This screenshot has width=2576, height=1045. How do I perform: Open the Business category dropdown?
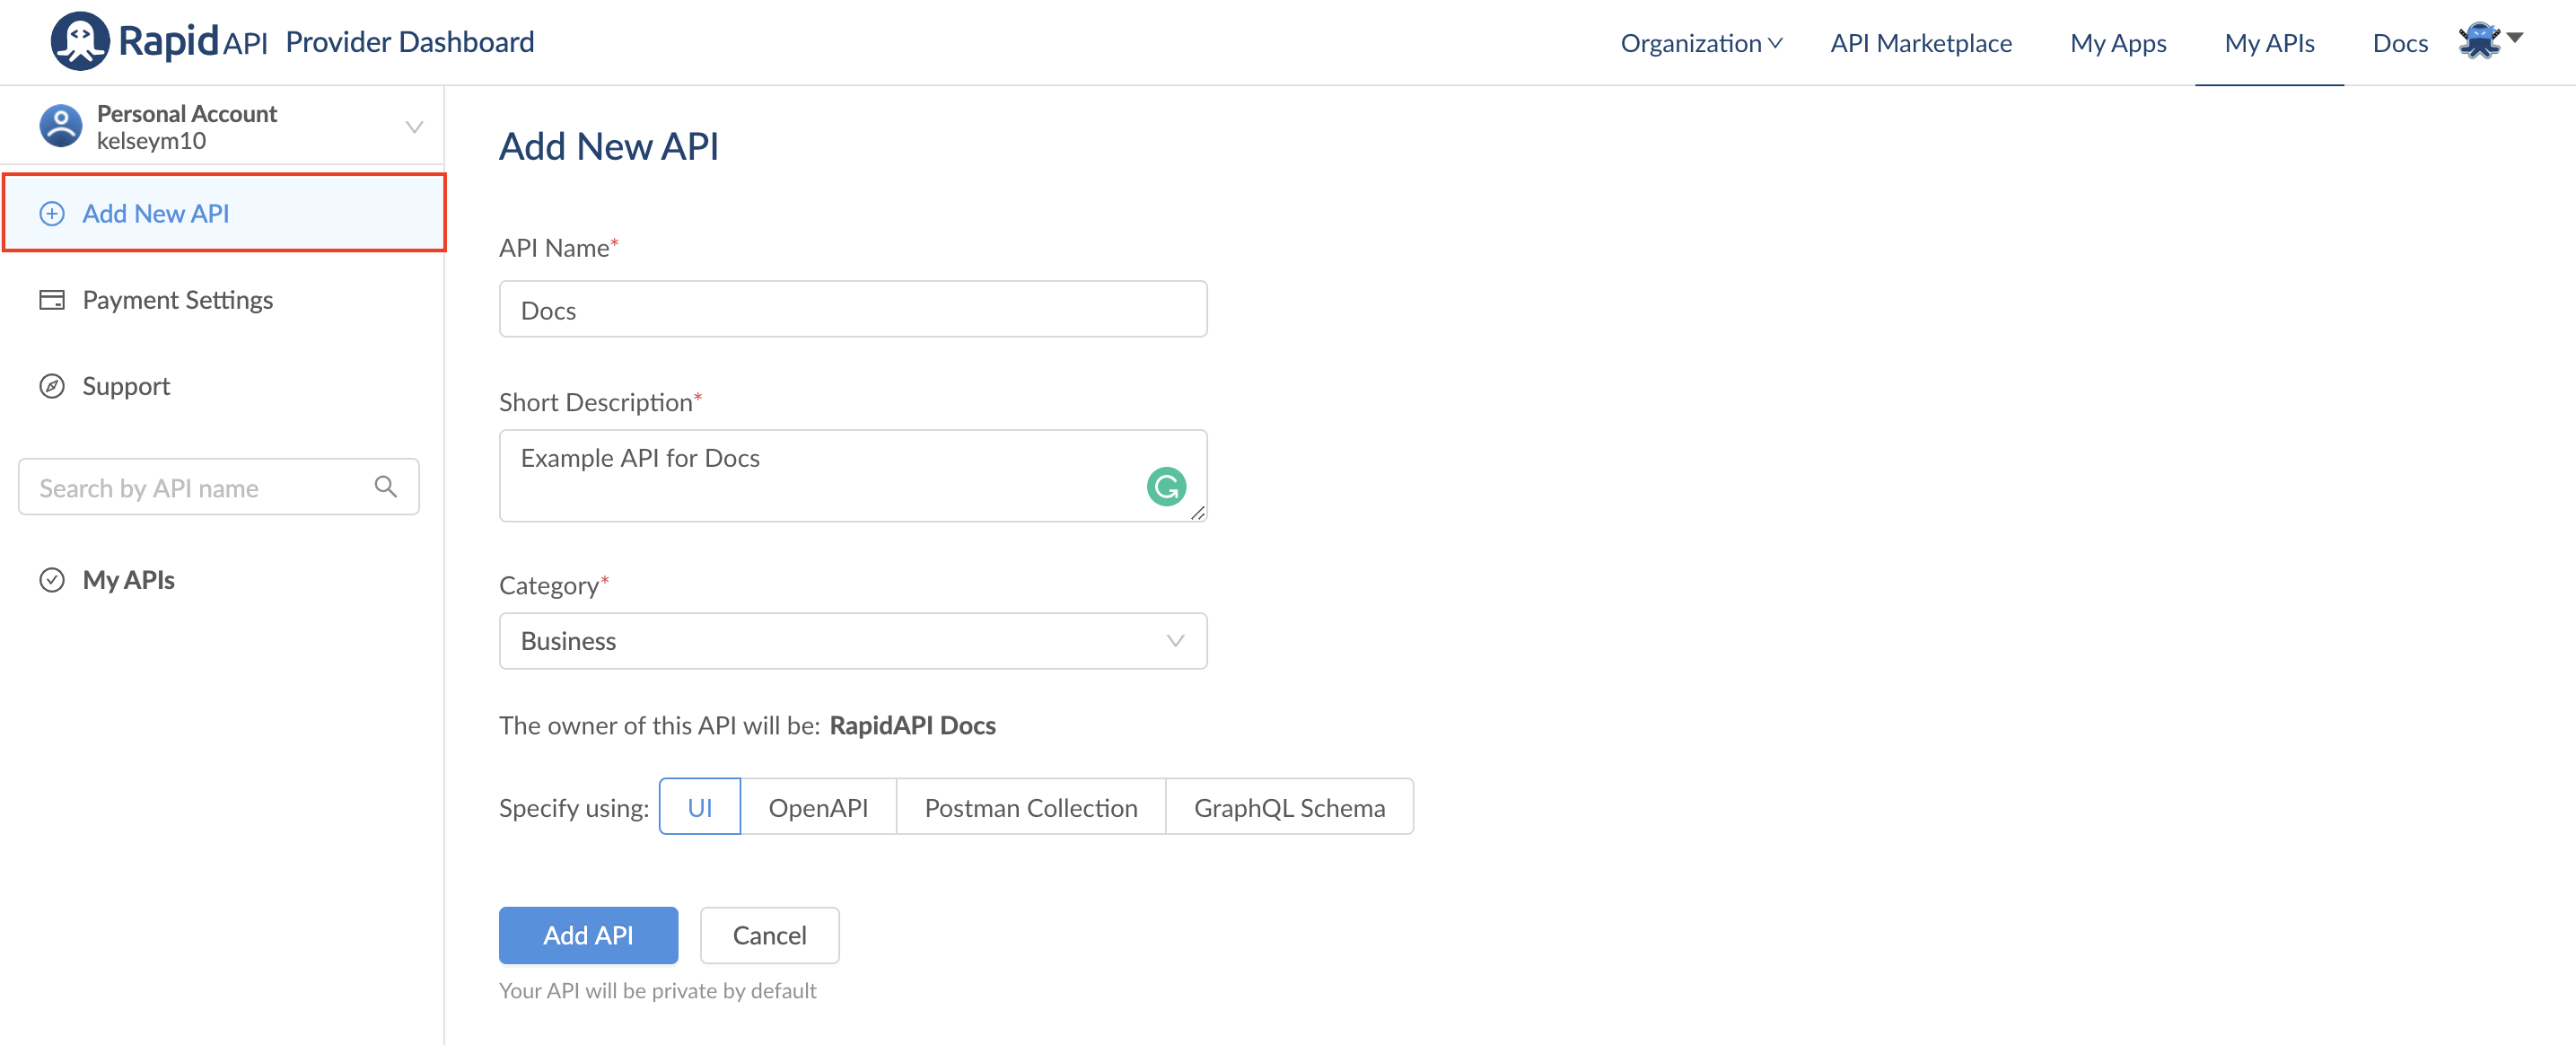coord(852,641)
